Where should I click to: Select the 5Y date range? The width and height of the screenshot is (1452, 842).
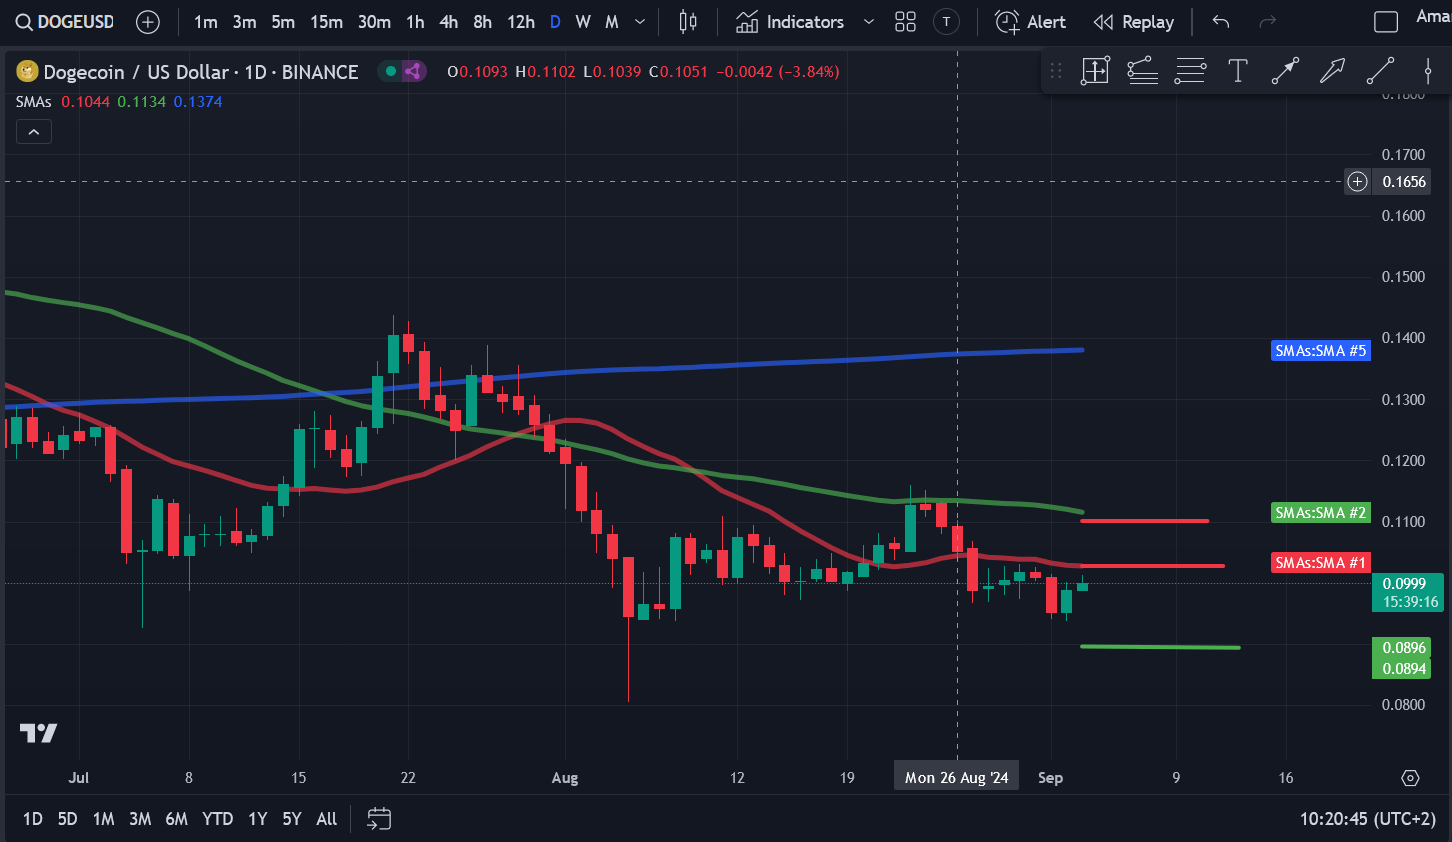[292, 819]
